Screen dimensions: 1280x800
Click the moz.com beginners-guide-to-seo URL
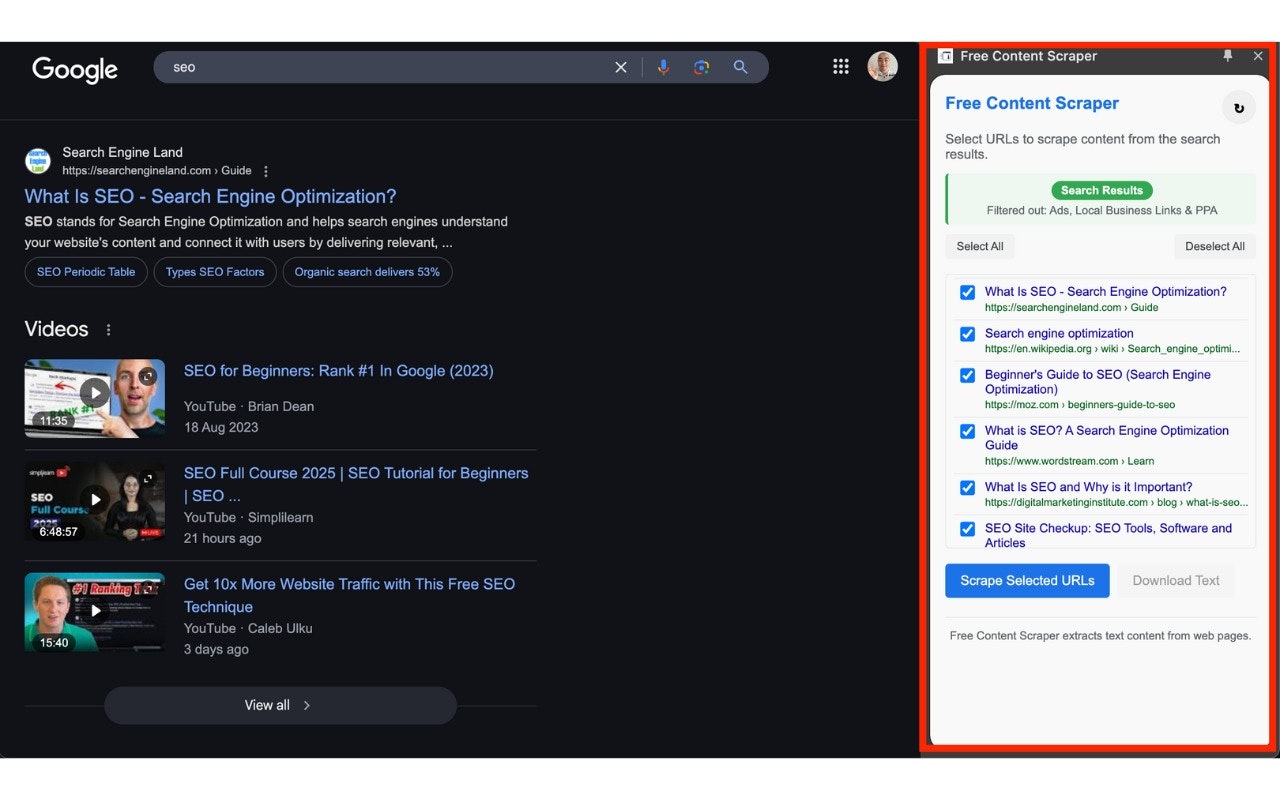pyautogui.click(x=1080, y=405)
